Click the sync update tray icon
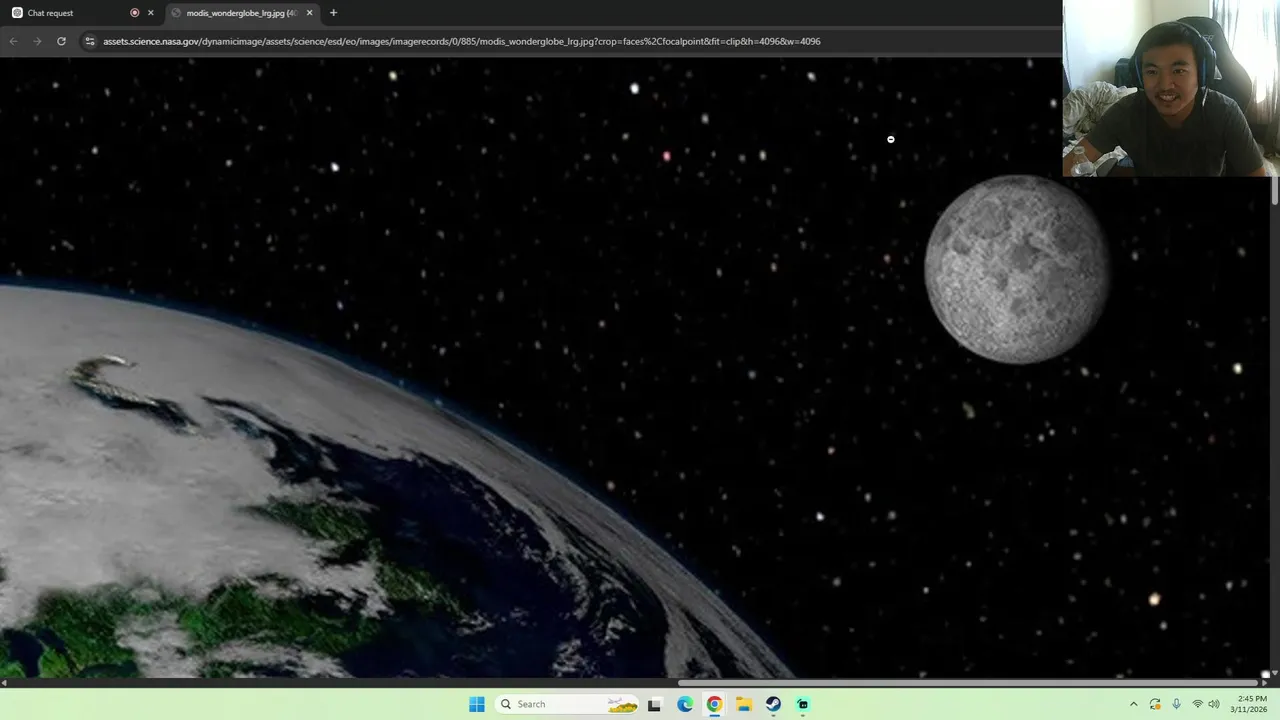 pyautogui.click(x=1155, y=704)
